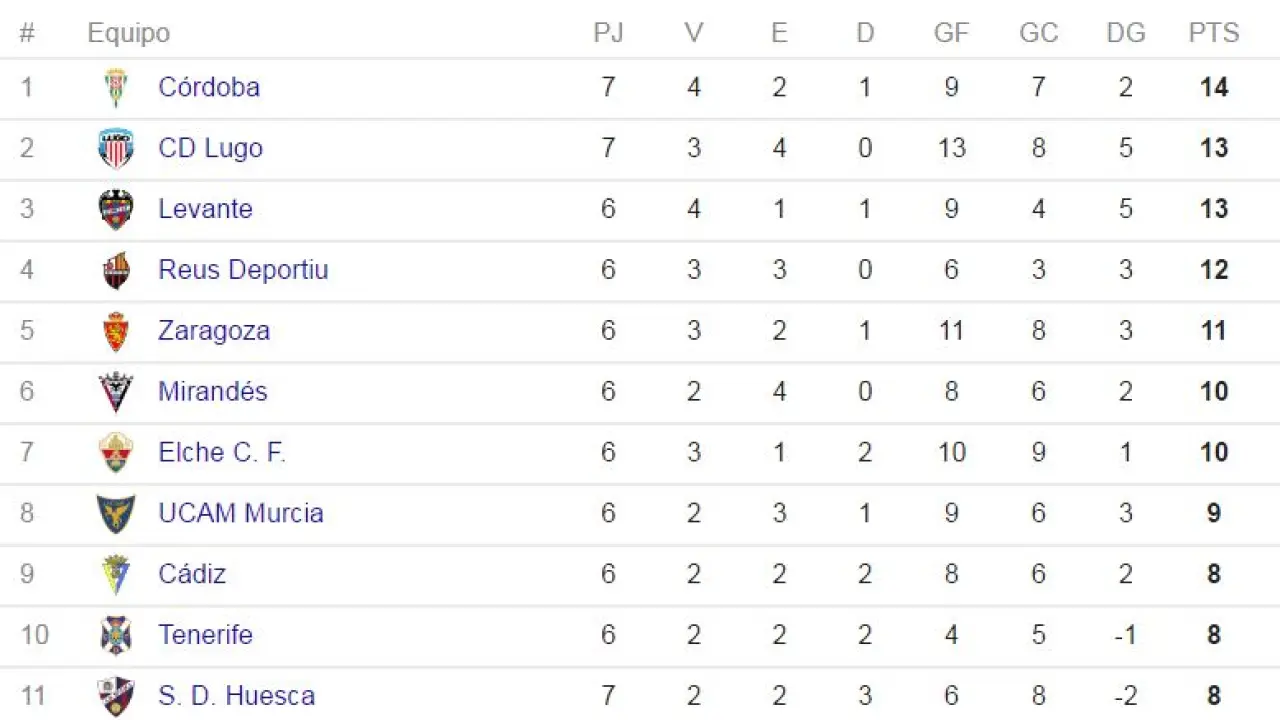
Task: Click the S. D. Huesca crest
Action: coord(116,696)
